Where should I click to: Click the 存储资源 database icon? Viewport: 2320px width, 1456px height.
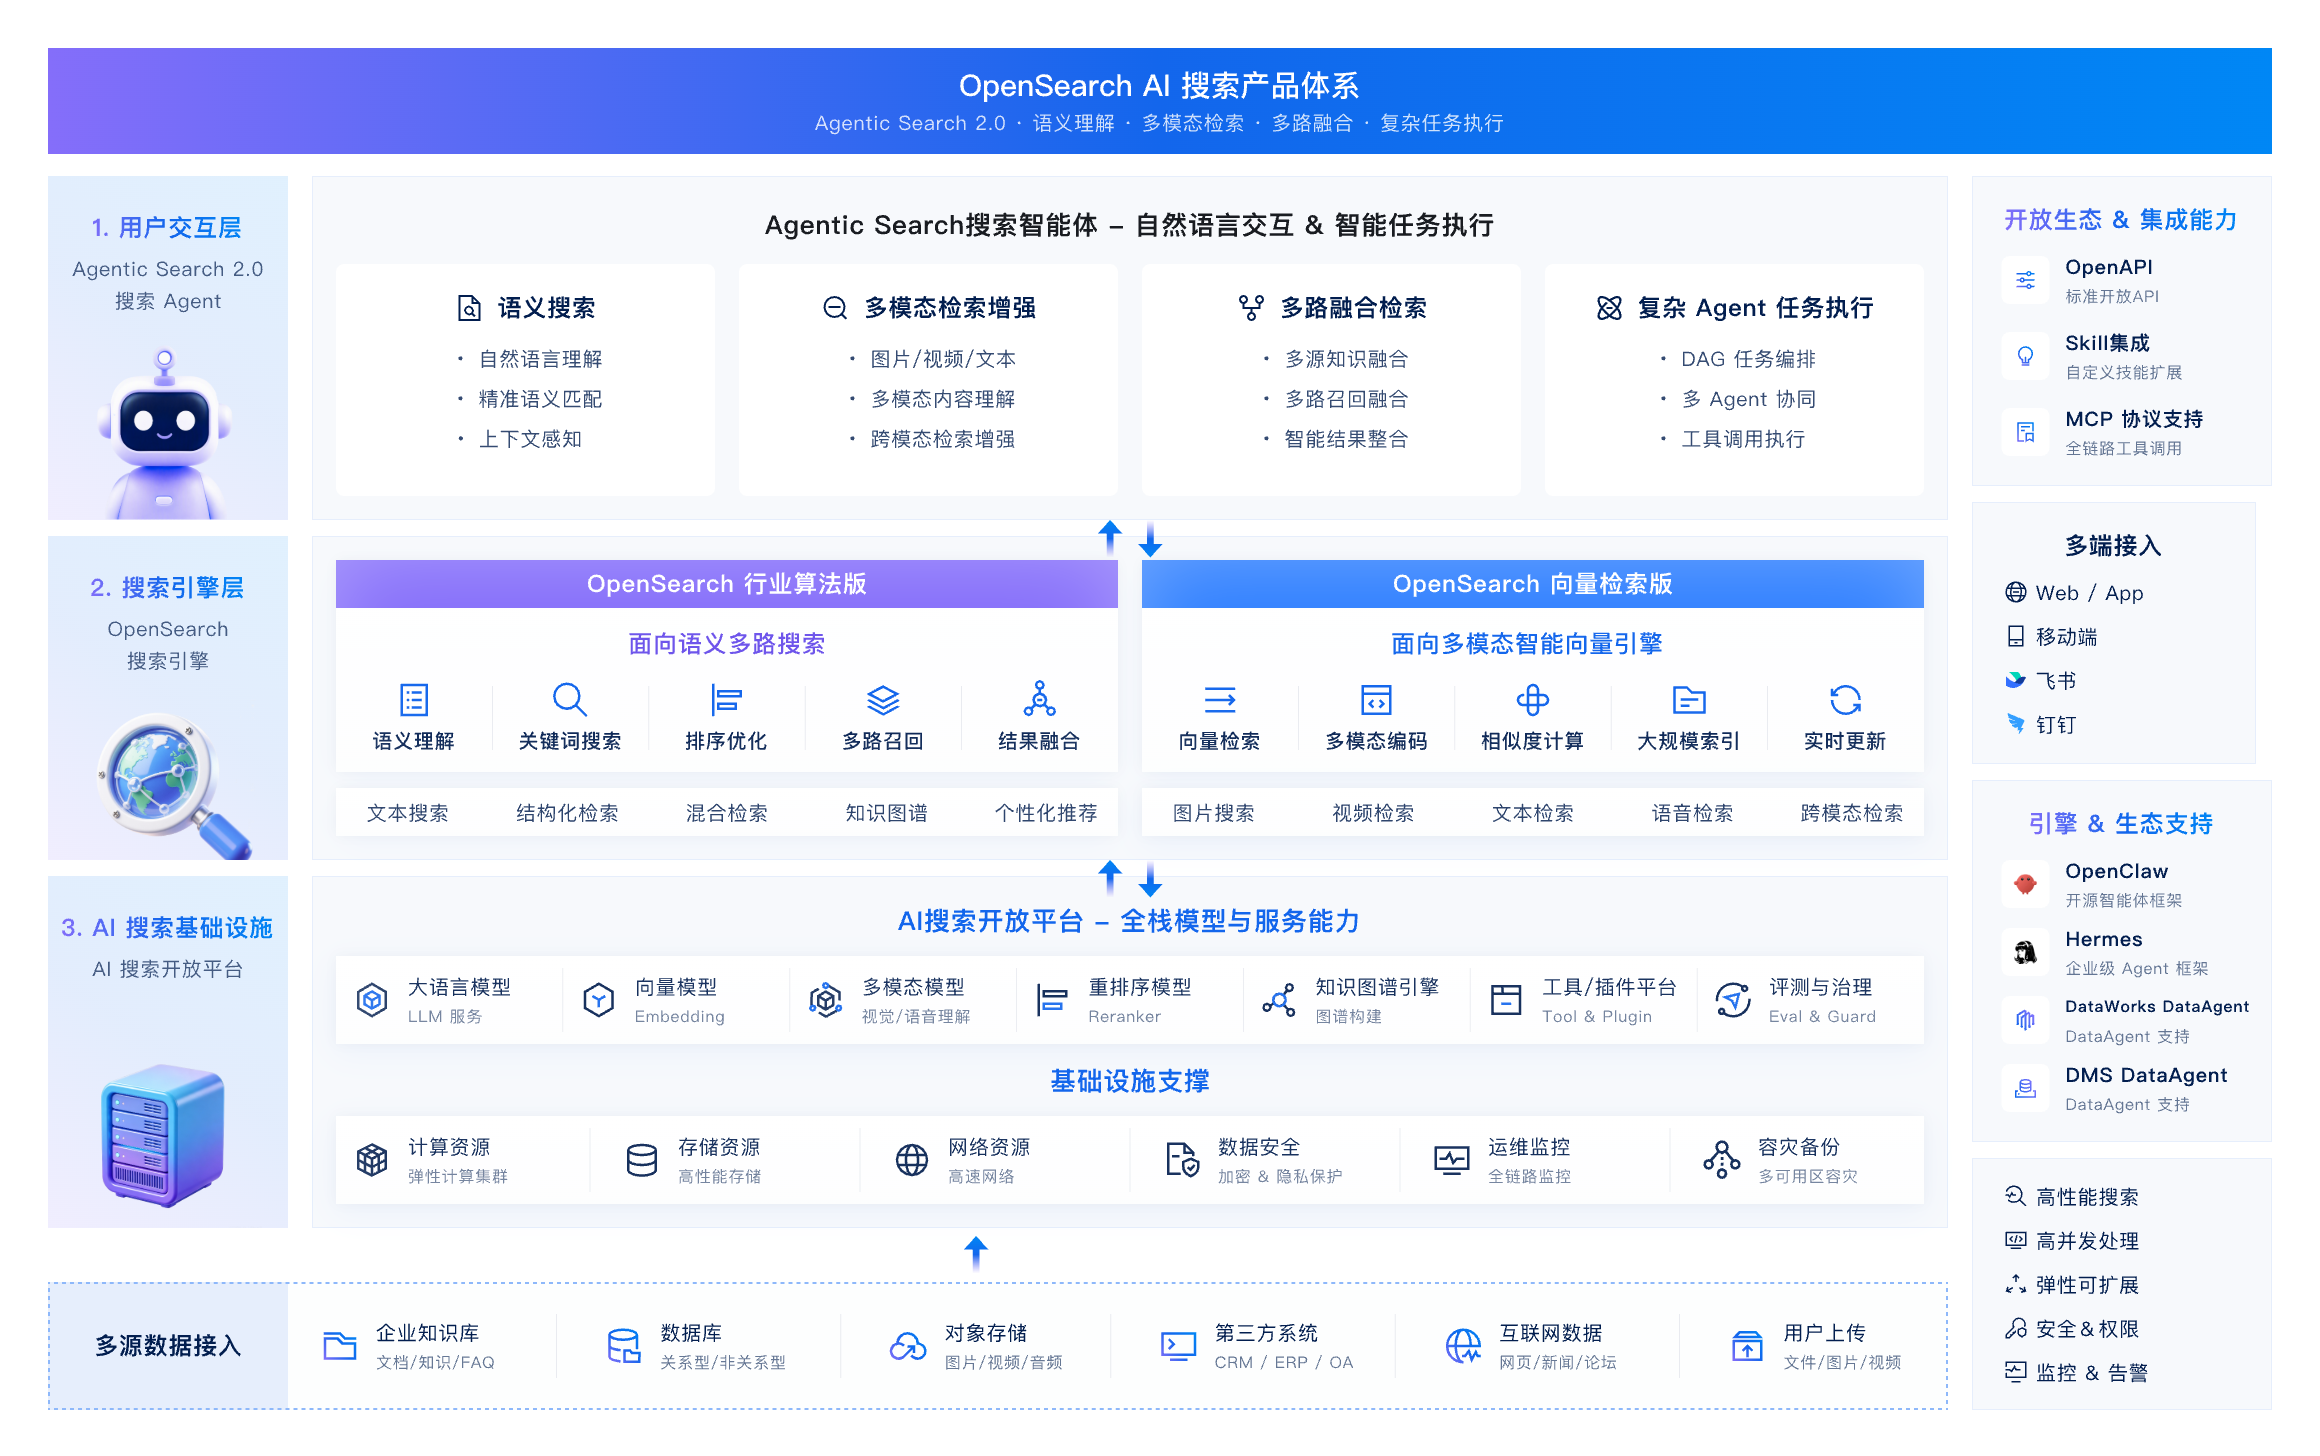(x=642, y=1160)
